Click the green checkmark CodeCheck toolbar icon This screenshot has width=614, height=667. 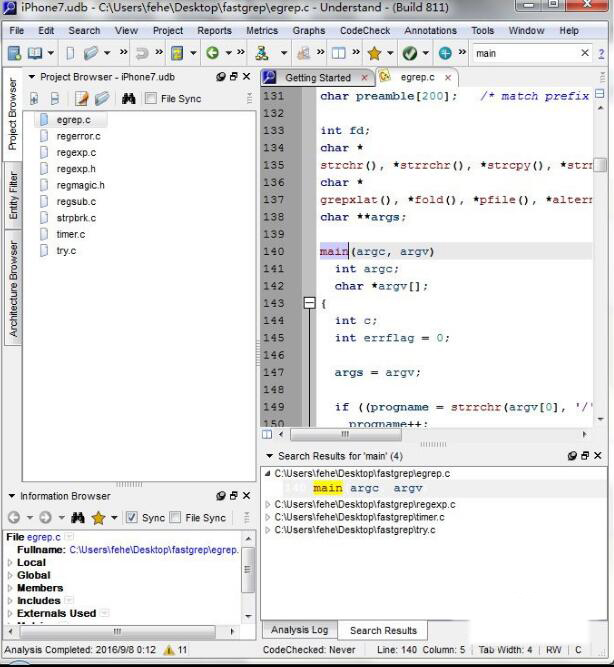[x=410, y=53]
